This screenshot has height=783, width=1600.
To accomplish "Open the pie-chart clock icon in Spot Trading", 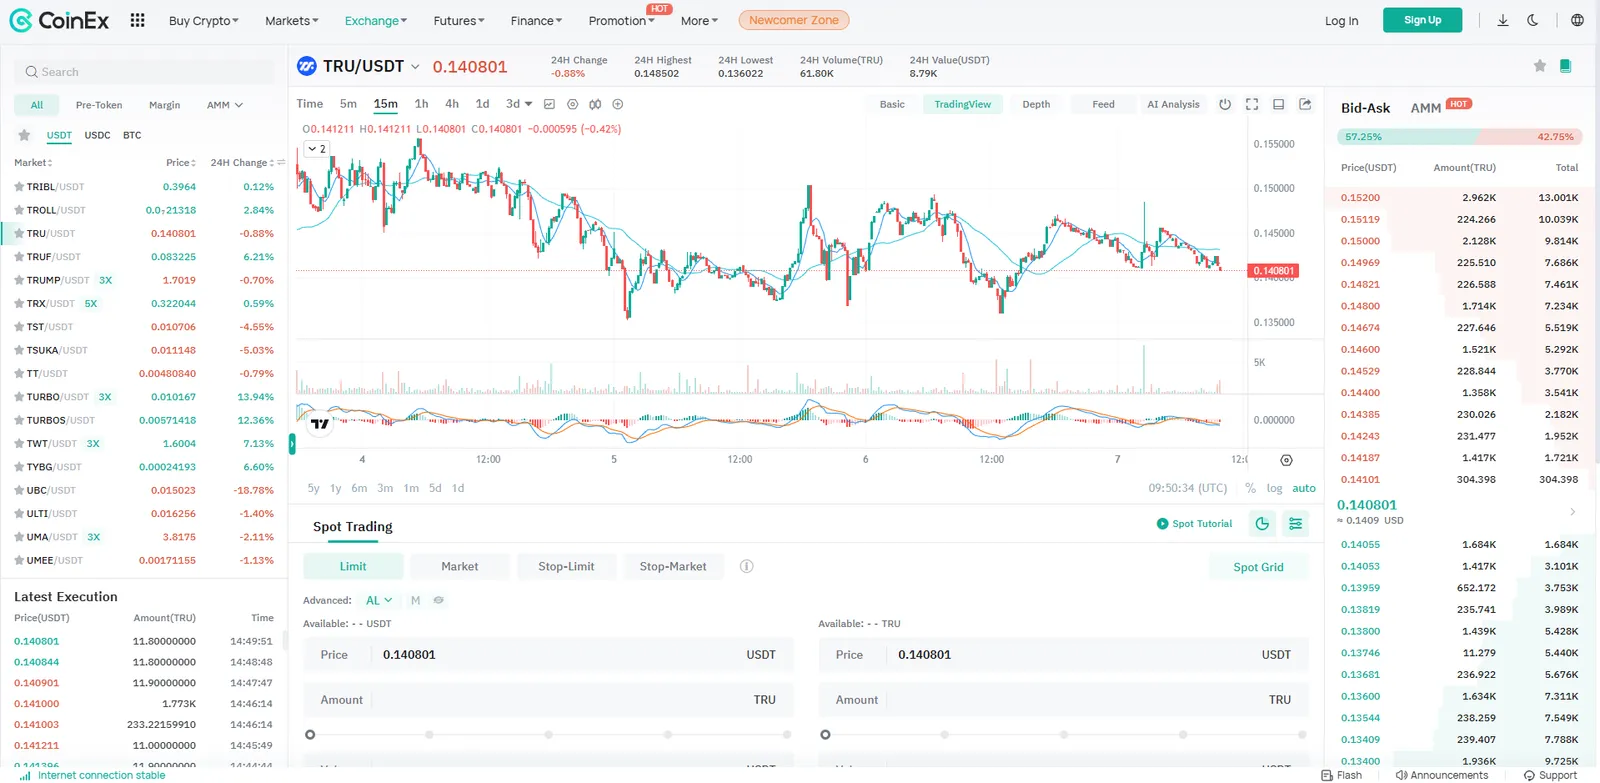I will coord(1262,524).
